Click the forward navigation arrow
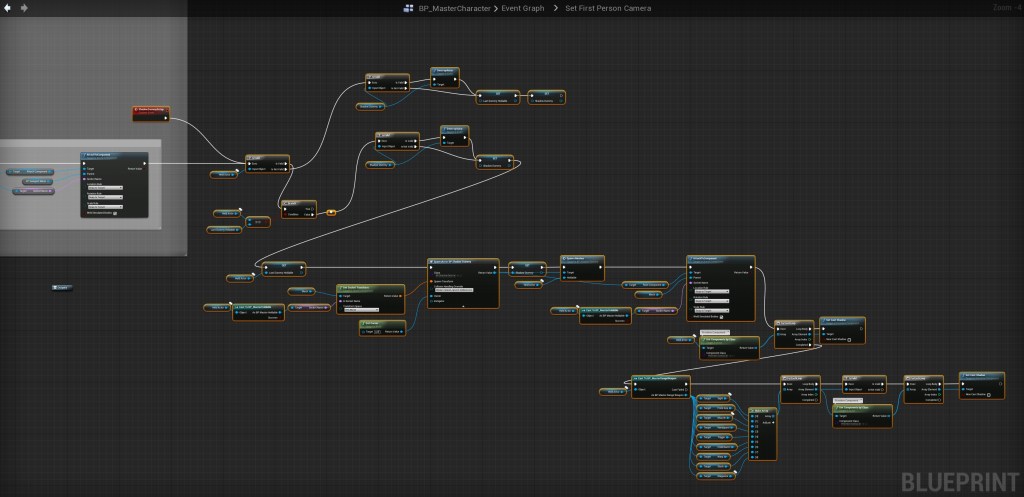 (24, 8)
